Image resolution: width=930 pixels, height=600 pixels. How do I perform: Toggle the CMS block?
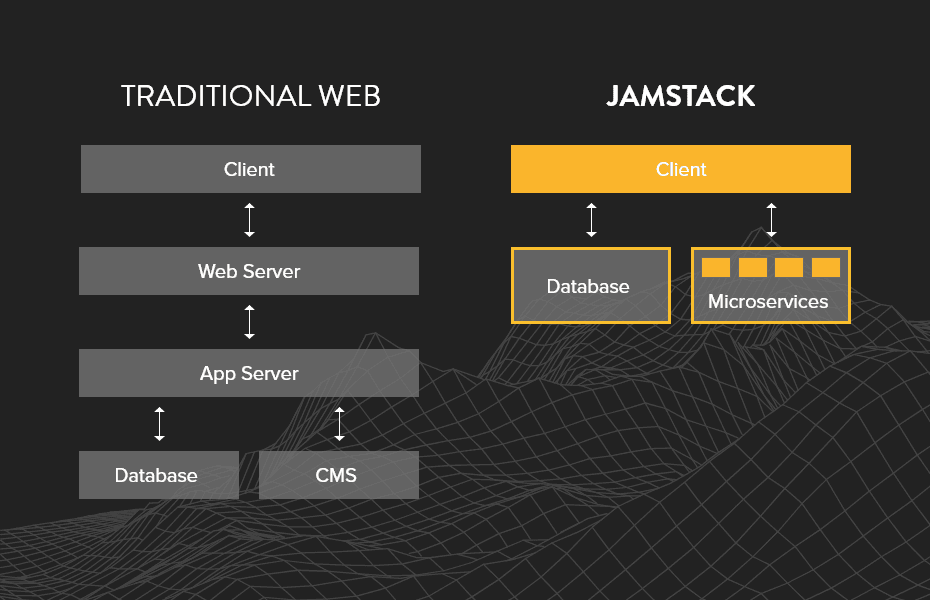tap(339, 474)
